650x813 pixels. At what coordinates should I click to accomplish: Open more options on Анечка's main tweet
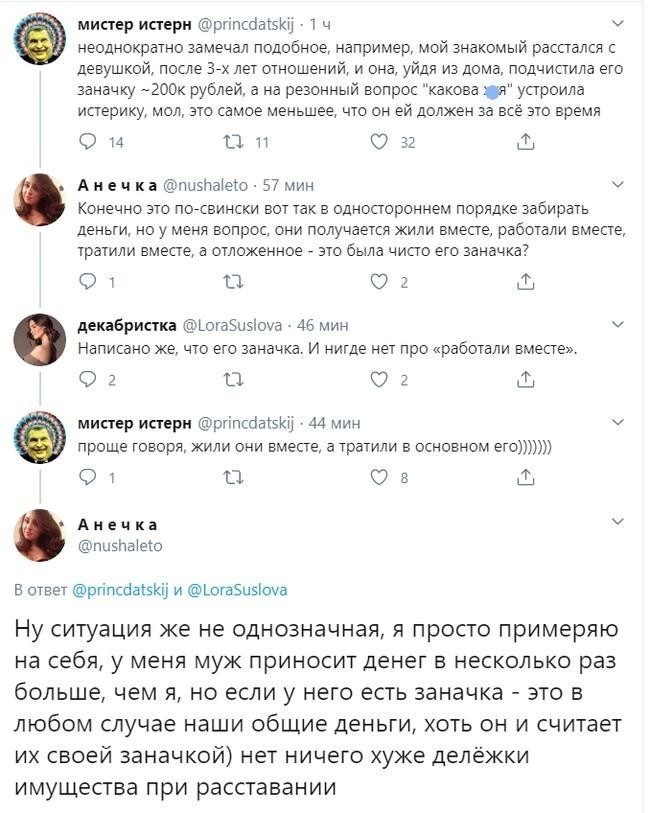[x=617, y=522]
